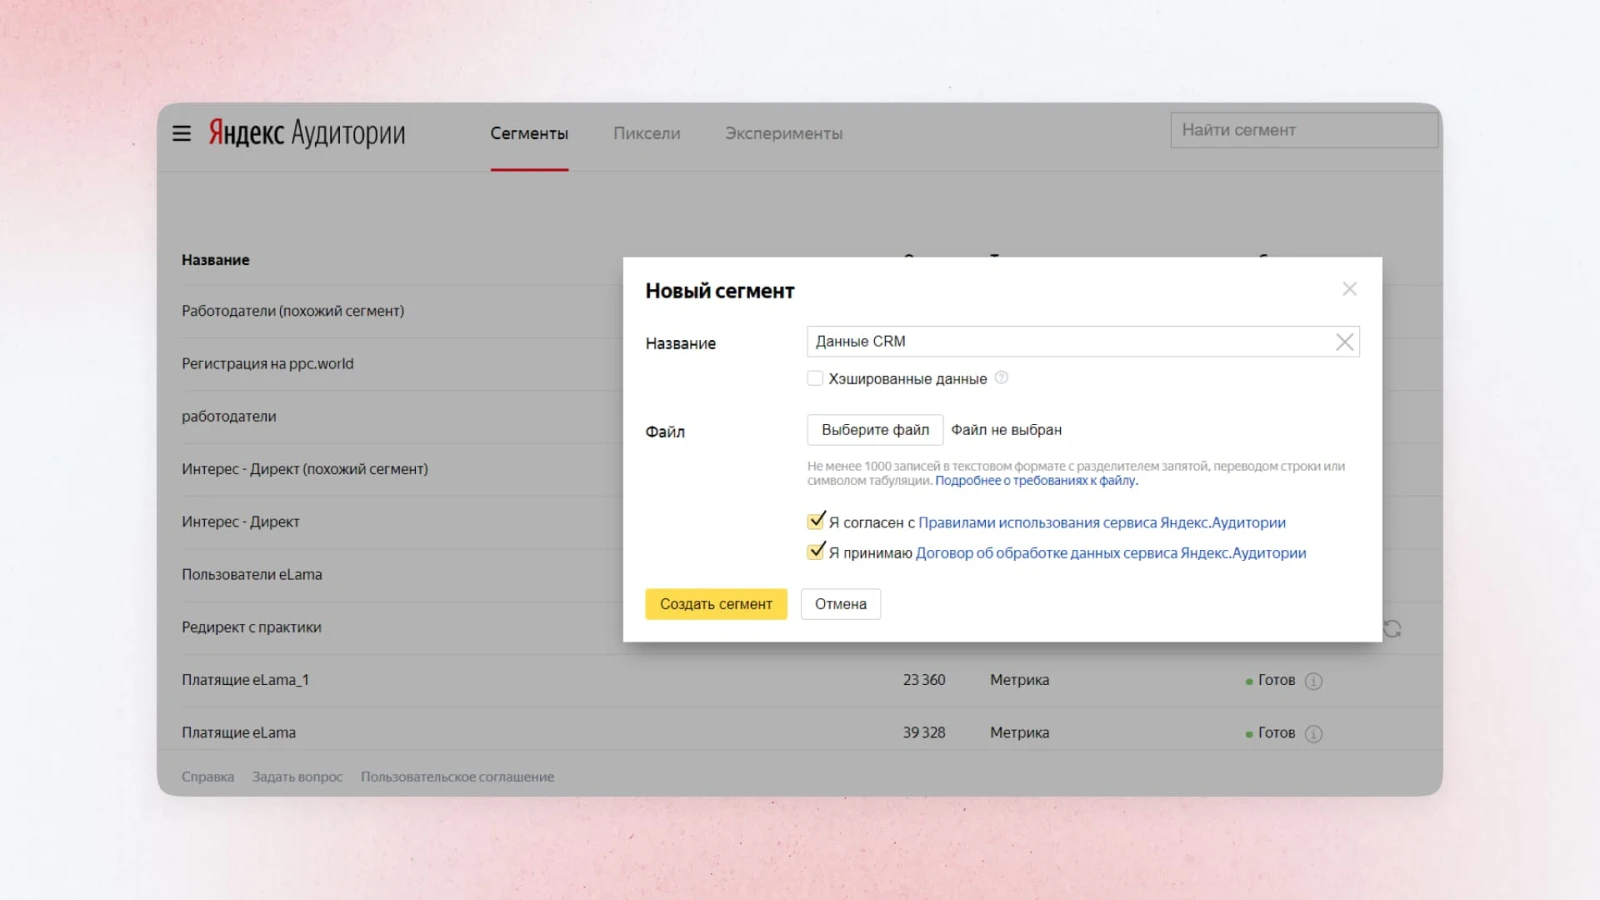Focus the Найти сегмент search field
Image resolution: width=1600 pixels, height=900 pixels.
coord(1303,130)
